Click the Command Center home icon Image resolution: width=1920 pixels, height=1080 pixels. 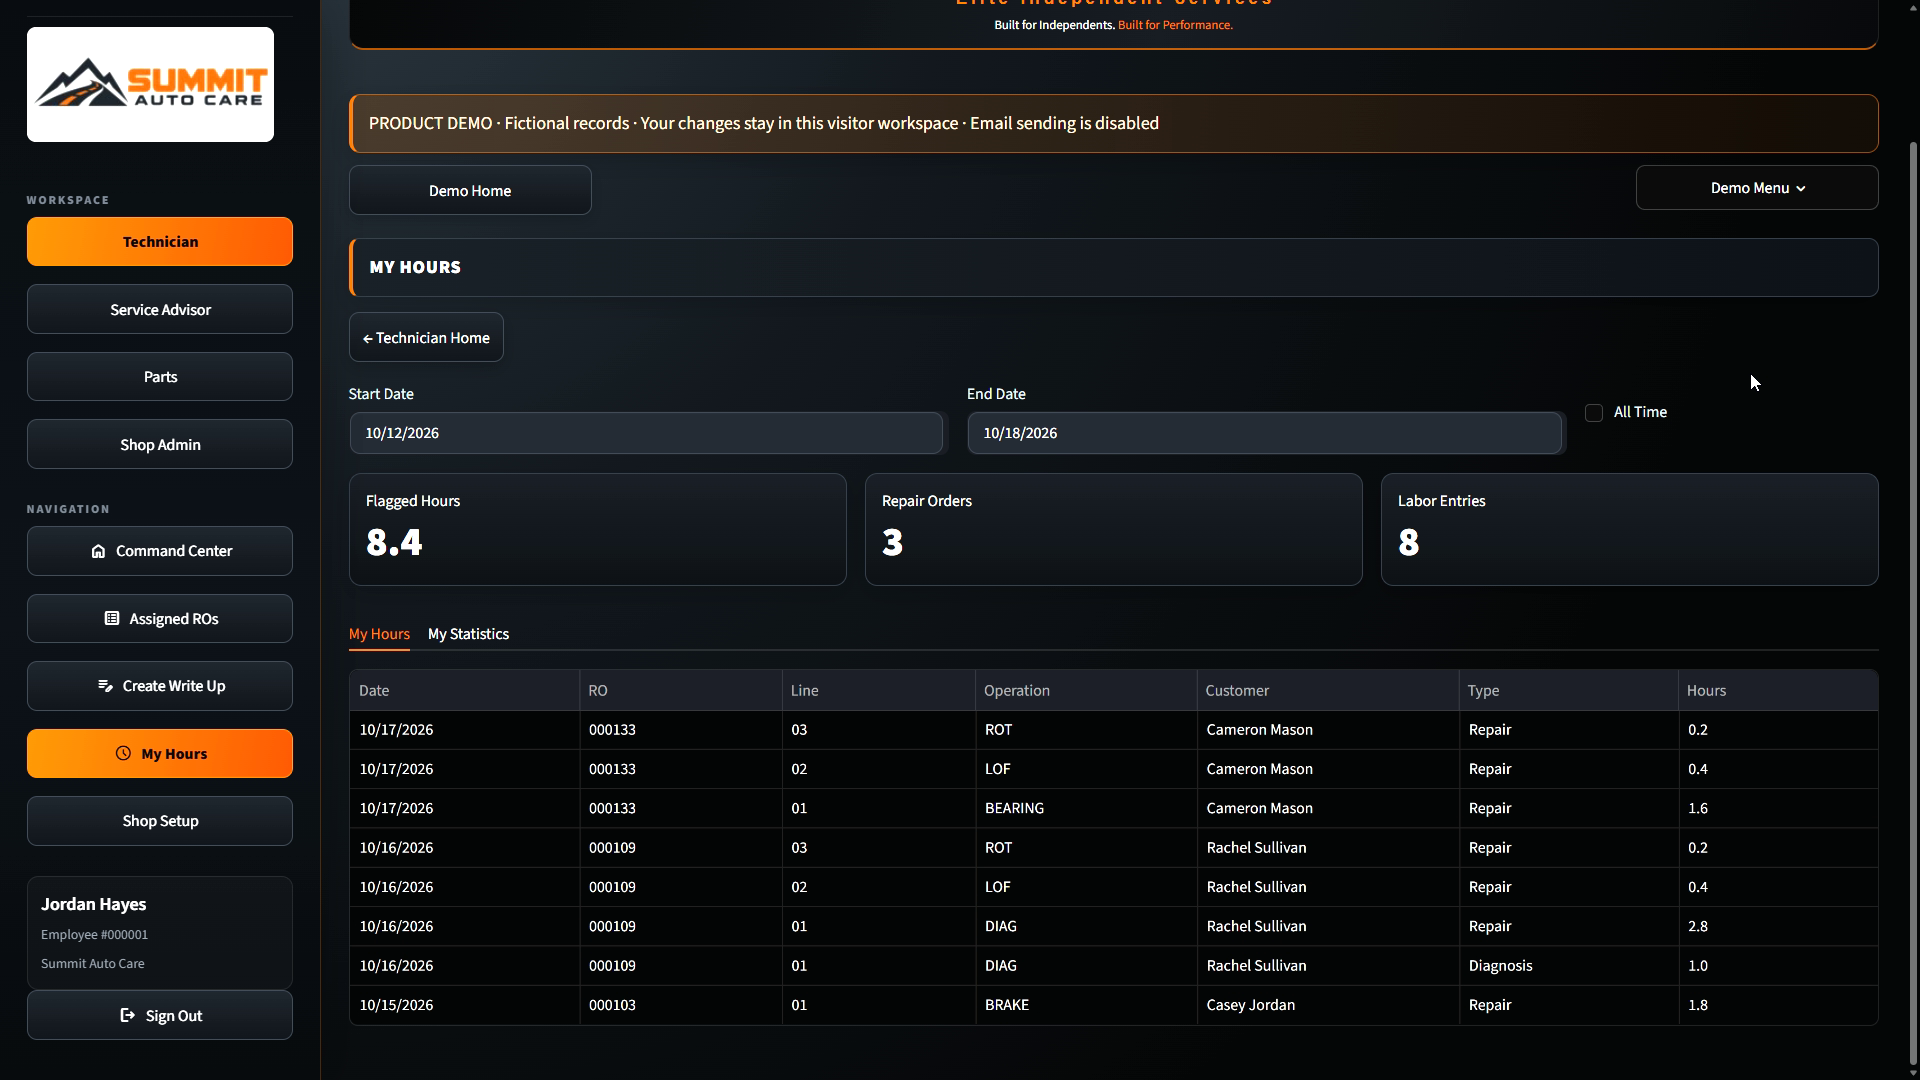pos(98,551)
